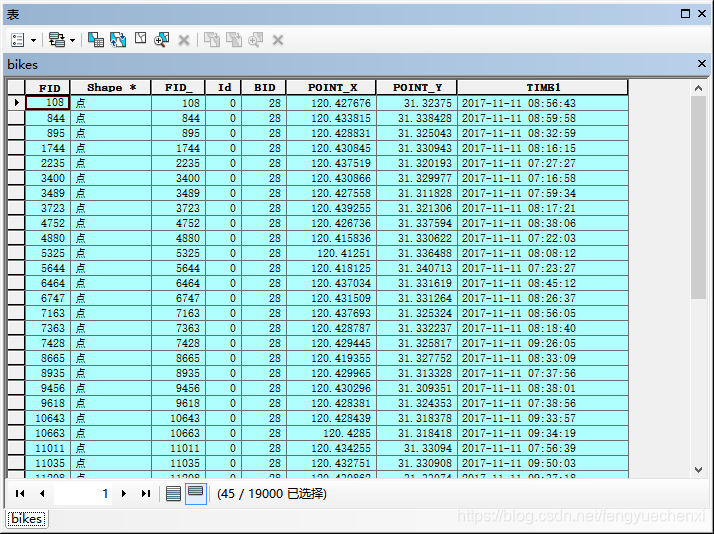This screenshot has width=714, height=534.
Task: Click POINT_X value 120.4285
Action: [332, 434]
